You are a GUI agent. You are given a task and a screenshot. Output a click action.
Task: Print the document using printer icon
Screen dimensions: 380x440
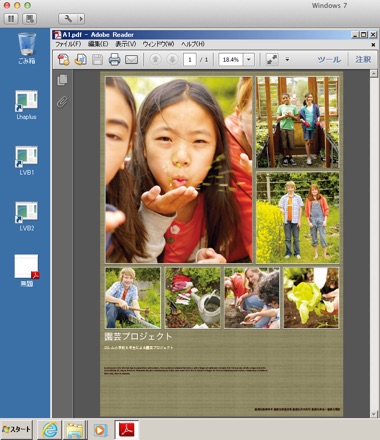click(x=114, y=60)
